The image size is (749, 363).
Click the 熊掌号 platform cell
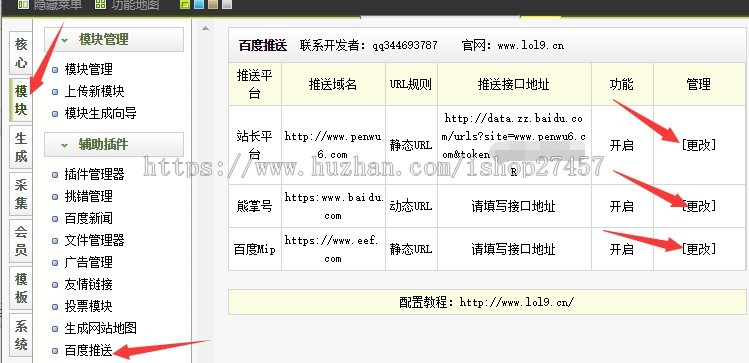pyautogui.click(x=255, y=206)
